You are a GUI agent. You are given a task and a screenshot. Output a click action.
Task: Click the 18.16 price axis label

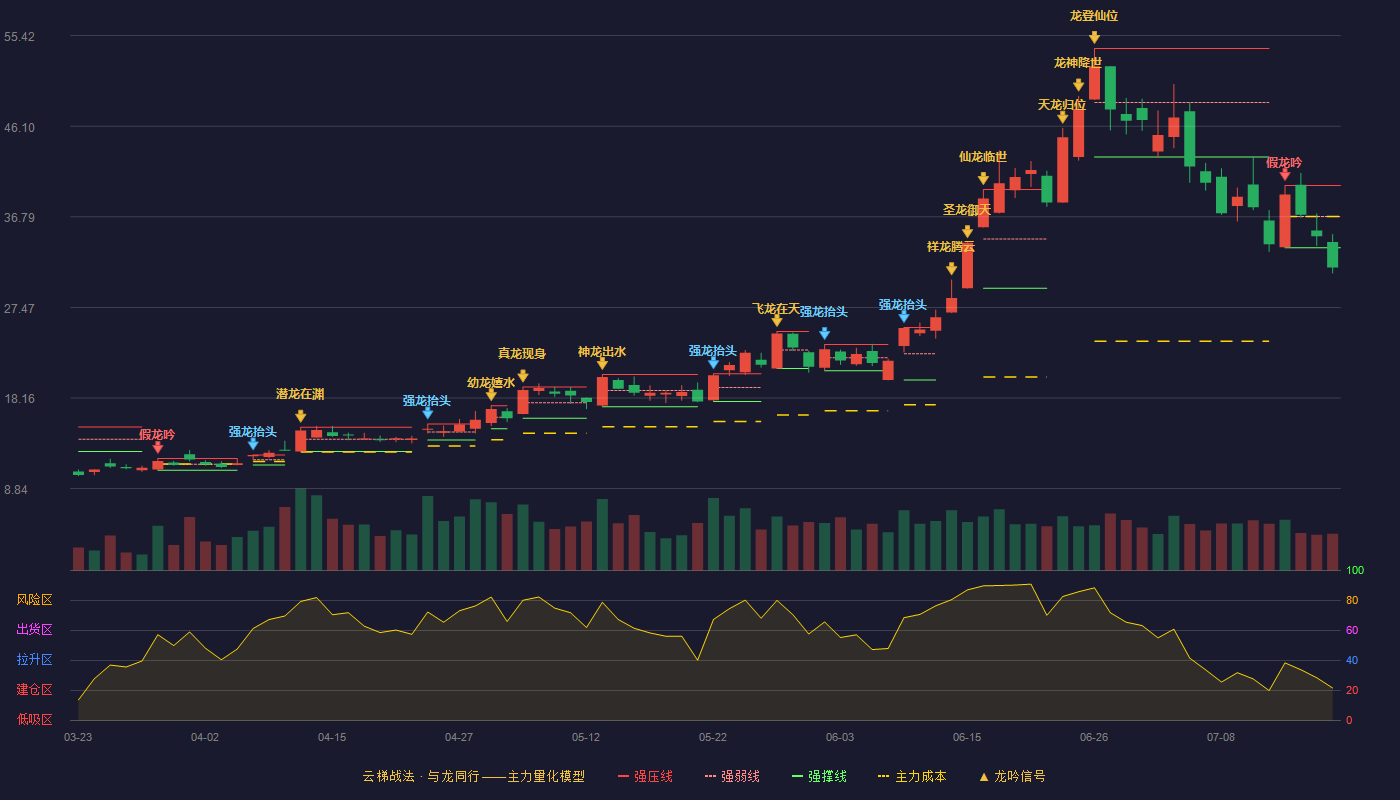point(19,399)
